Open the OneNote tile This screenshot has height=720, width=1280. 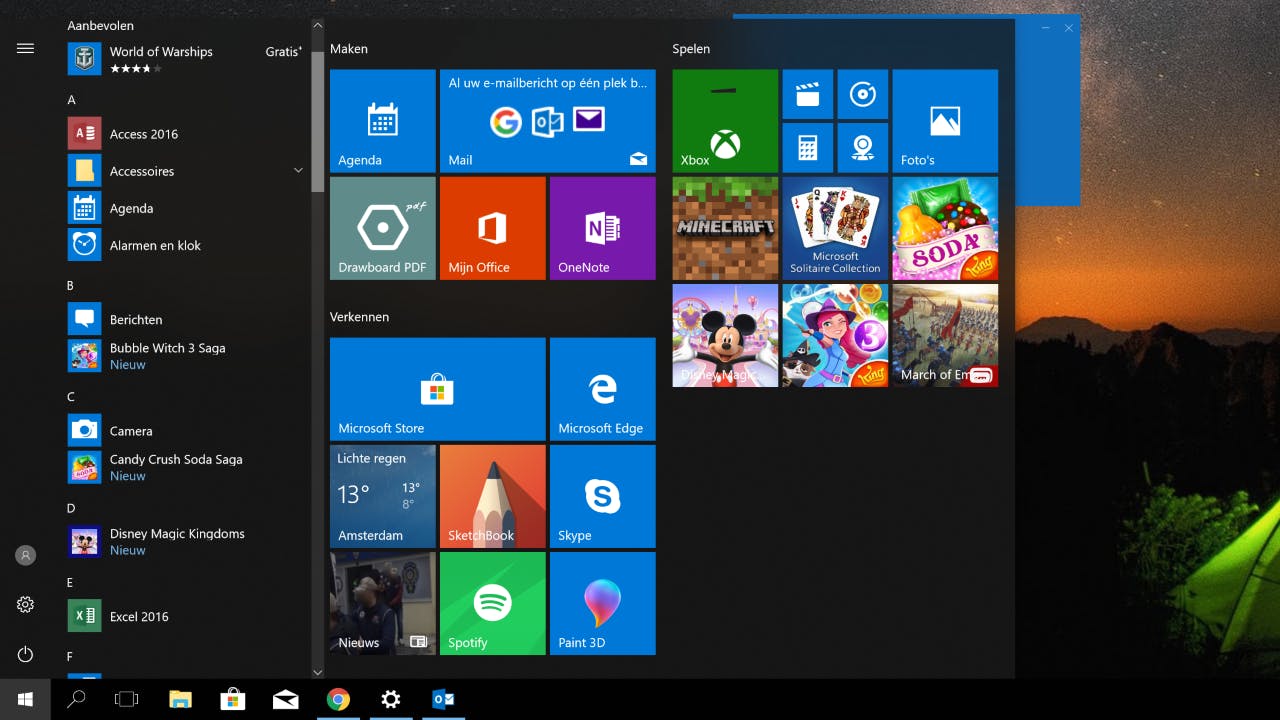(x=602, y=228)
